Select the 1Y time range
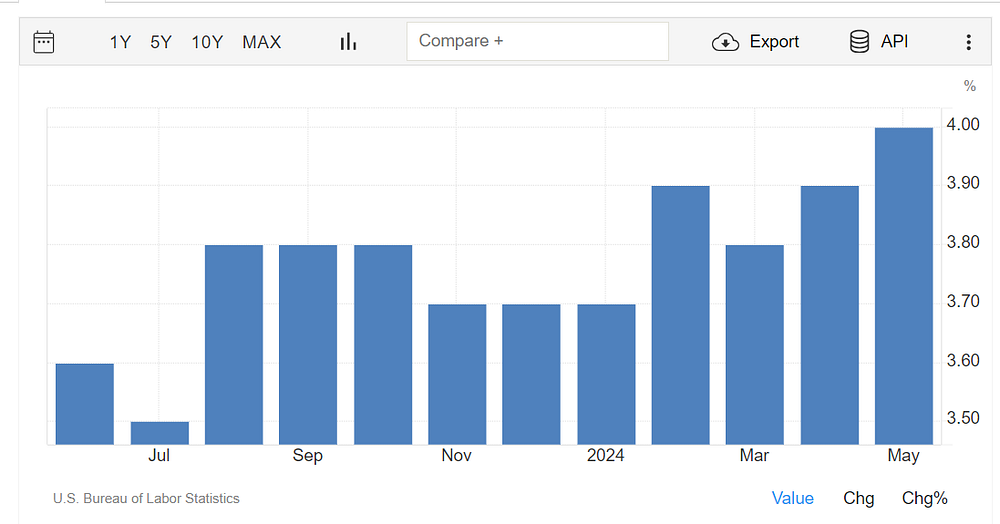This screenshot has height=524, width=1000. click(120, 42)
